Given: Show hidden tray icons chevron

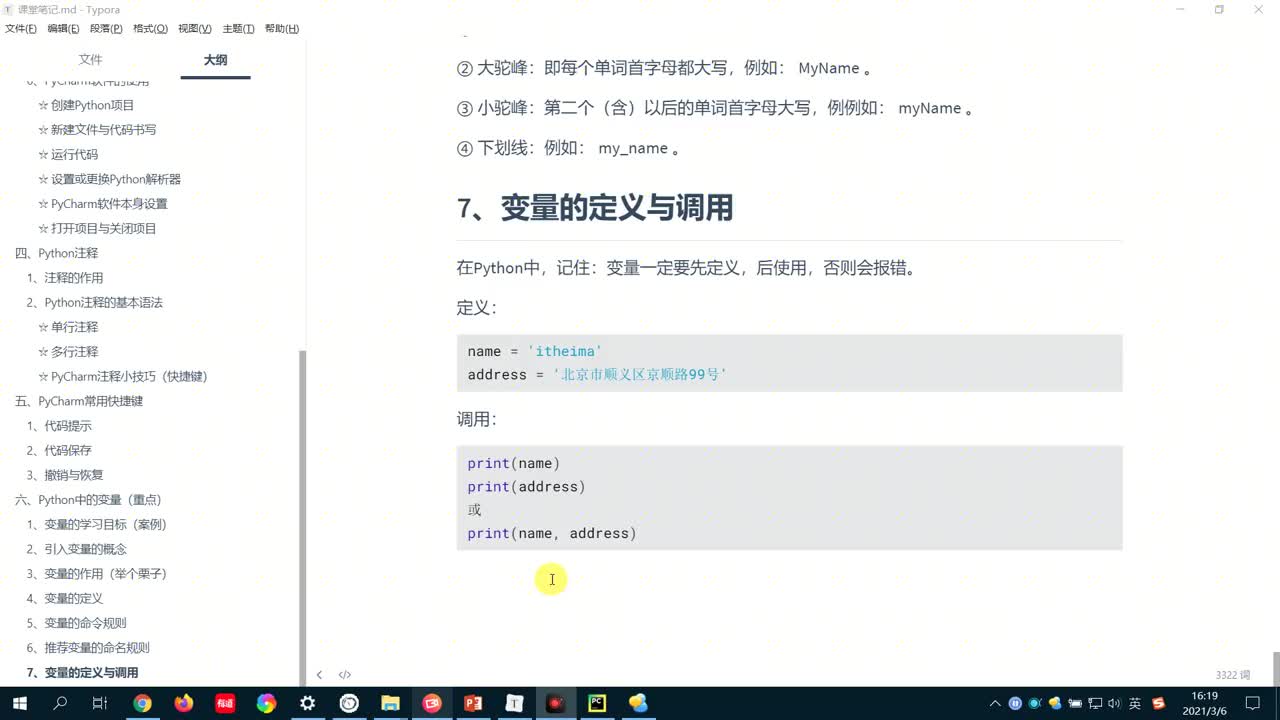Looking at the screenshot, I should (x=995, y=703).
